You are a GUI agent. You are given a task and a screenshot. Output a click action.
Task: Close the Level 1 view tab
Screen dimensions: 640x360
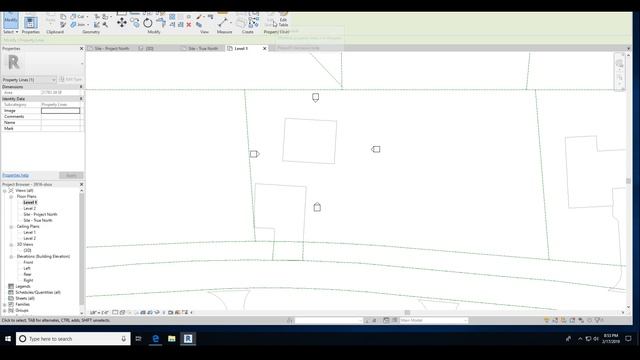(x=264, y=48)
